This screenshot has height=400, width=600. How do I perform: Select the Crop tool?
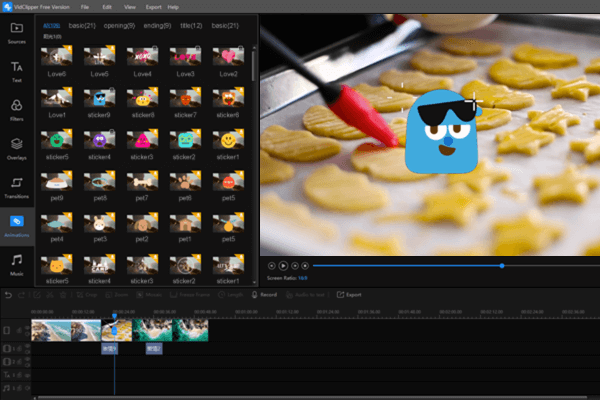tap(86, 295)
